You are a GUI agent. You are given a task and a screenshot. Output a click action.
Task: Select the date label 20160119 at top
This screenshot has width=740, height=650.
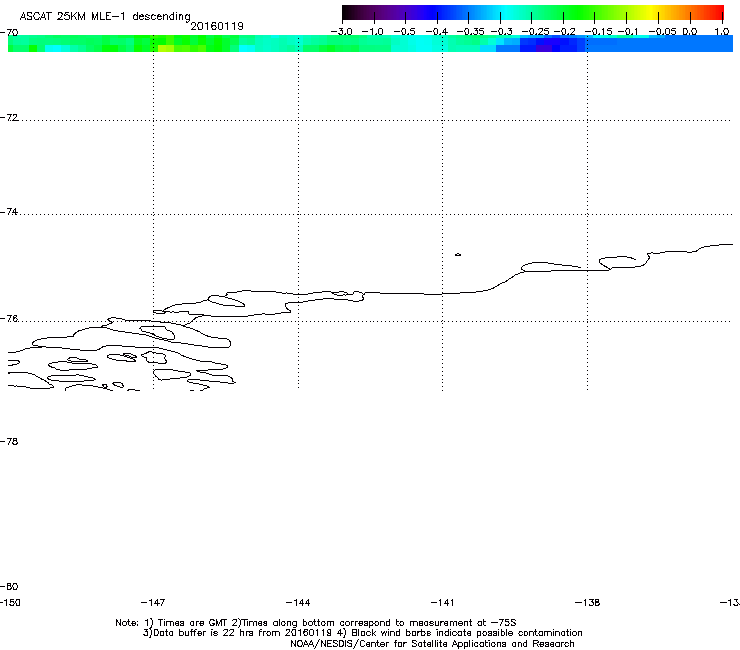[x=217, y=26]
